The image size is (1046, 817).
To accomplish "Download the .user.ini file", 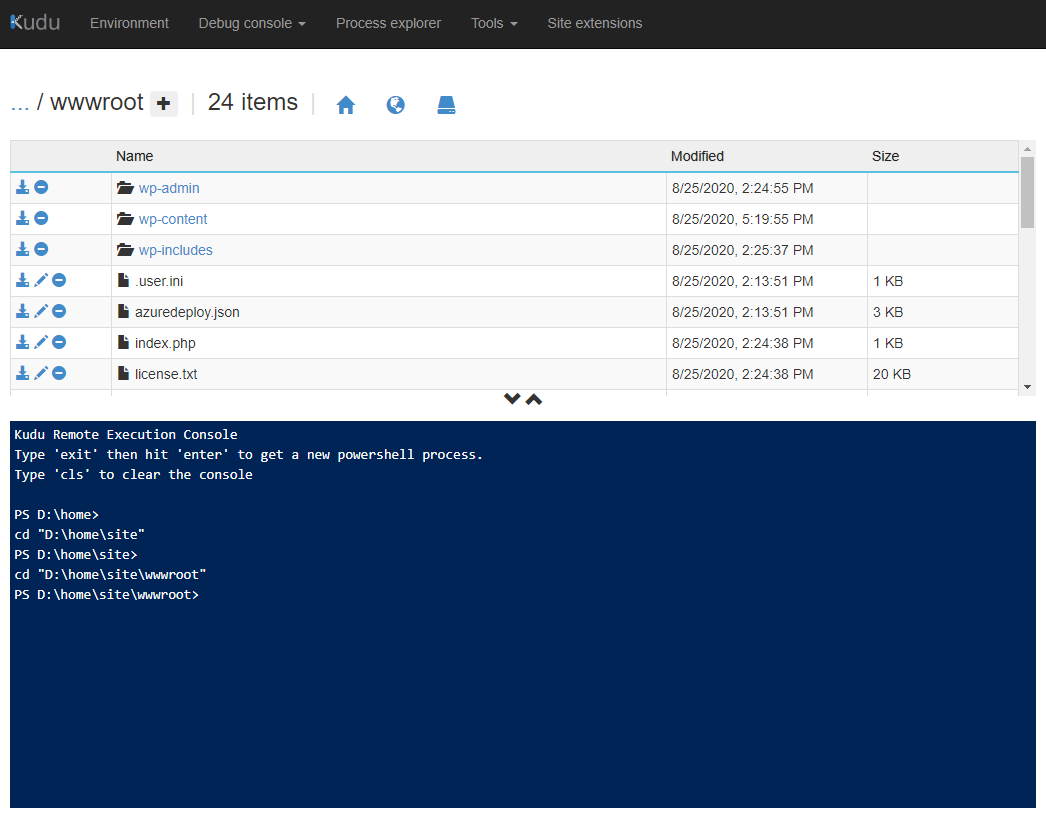I will 23,280.
